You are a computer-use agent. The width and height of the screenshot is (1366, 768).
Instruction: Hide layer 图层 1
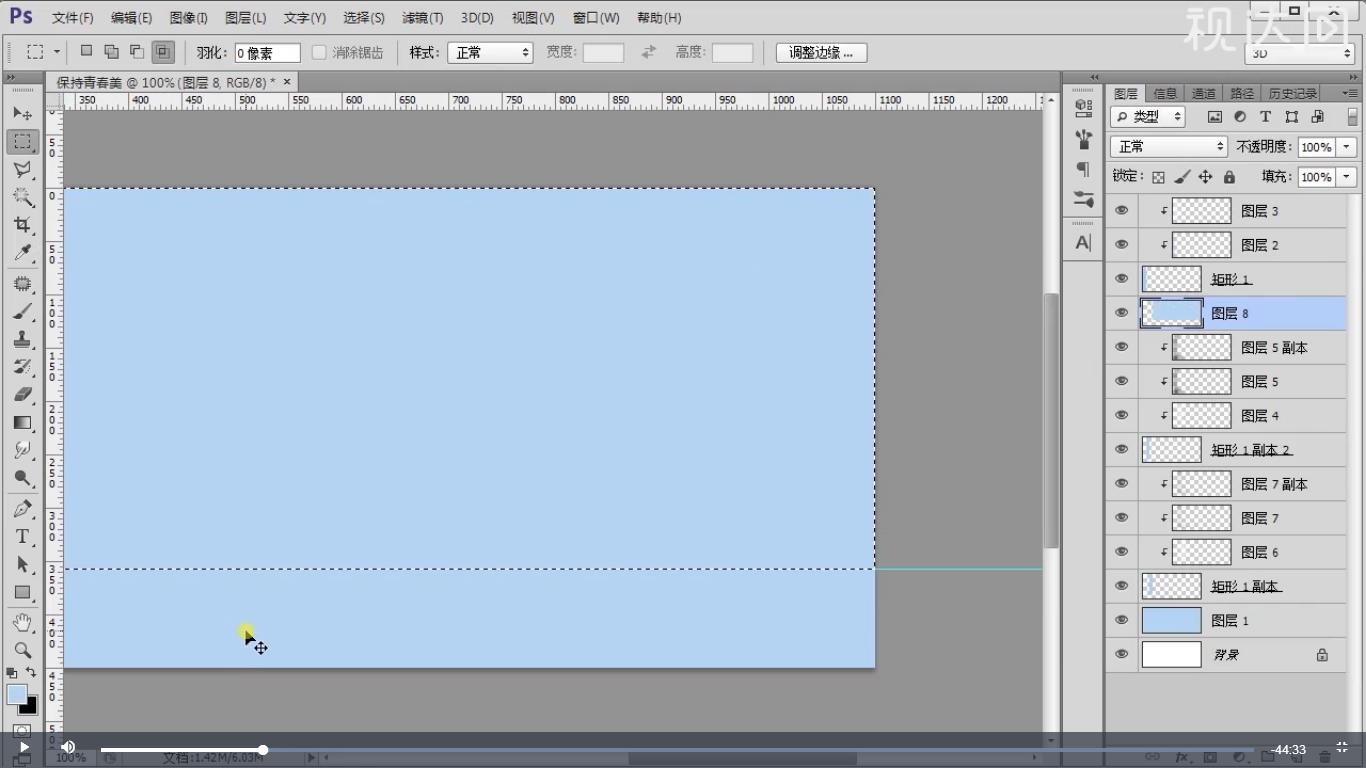(x=1121, y=620)
